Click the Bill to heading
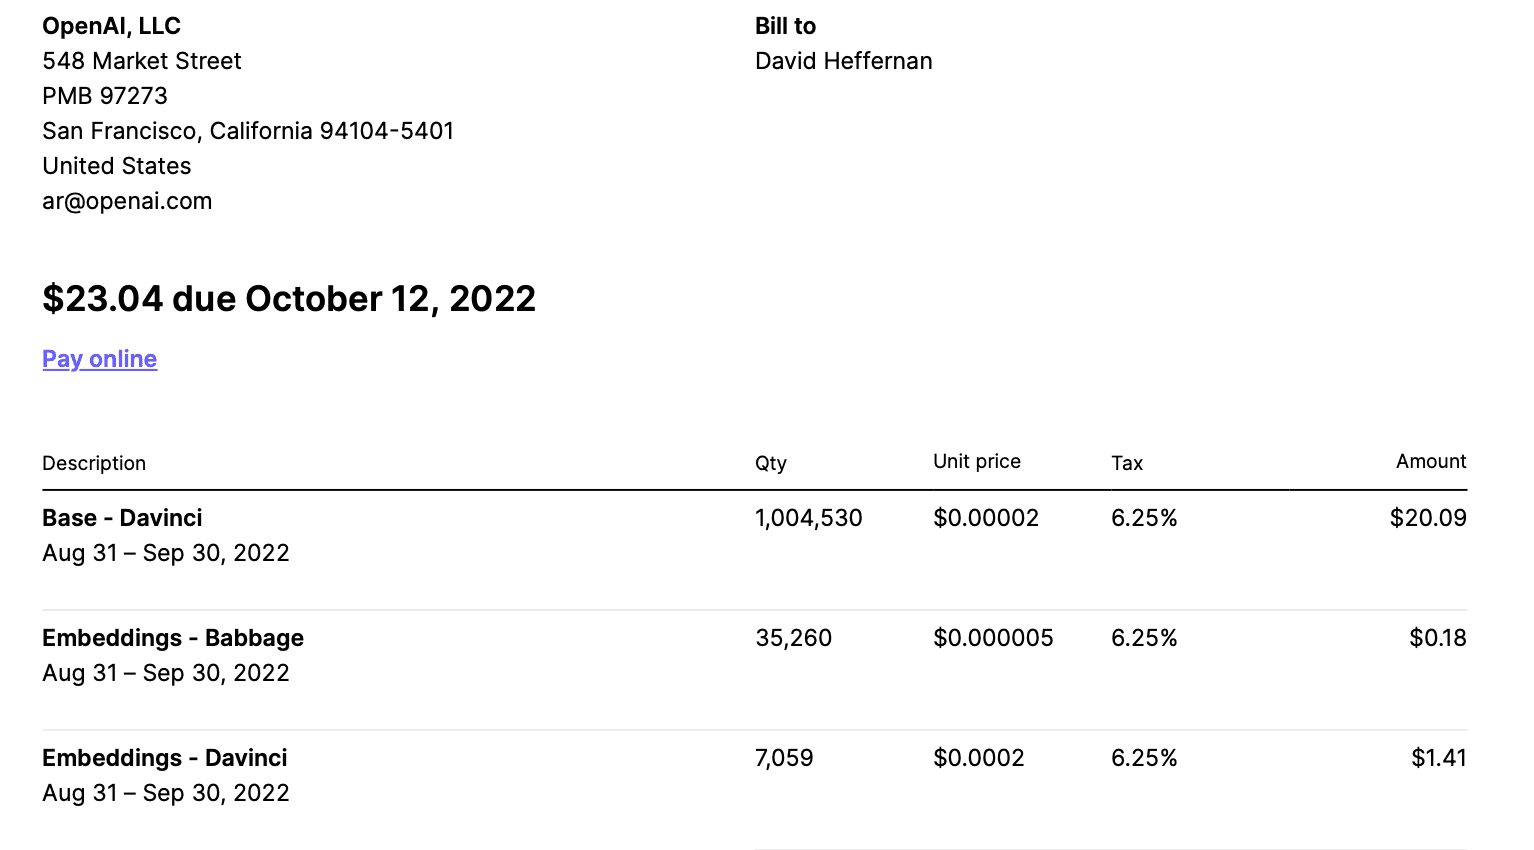Screen dimensions: 1534x850 coord(785,26)
